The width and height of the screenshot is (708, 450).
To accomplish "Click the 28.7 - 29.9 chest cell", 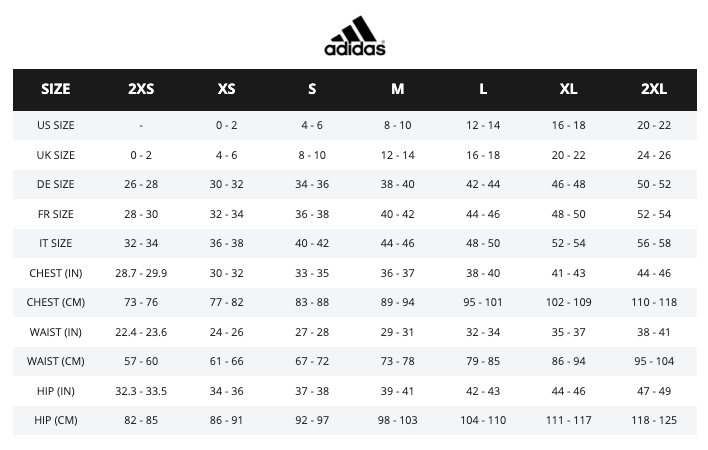I will (x=141, y=273).
